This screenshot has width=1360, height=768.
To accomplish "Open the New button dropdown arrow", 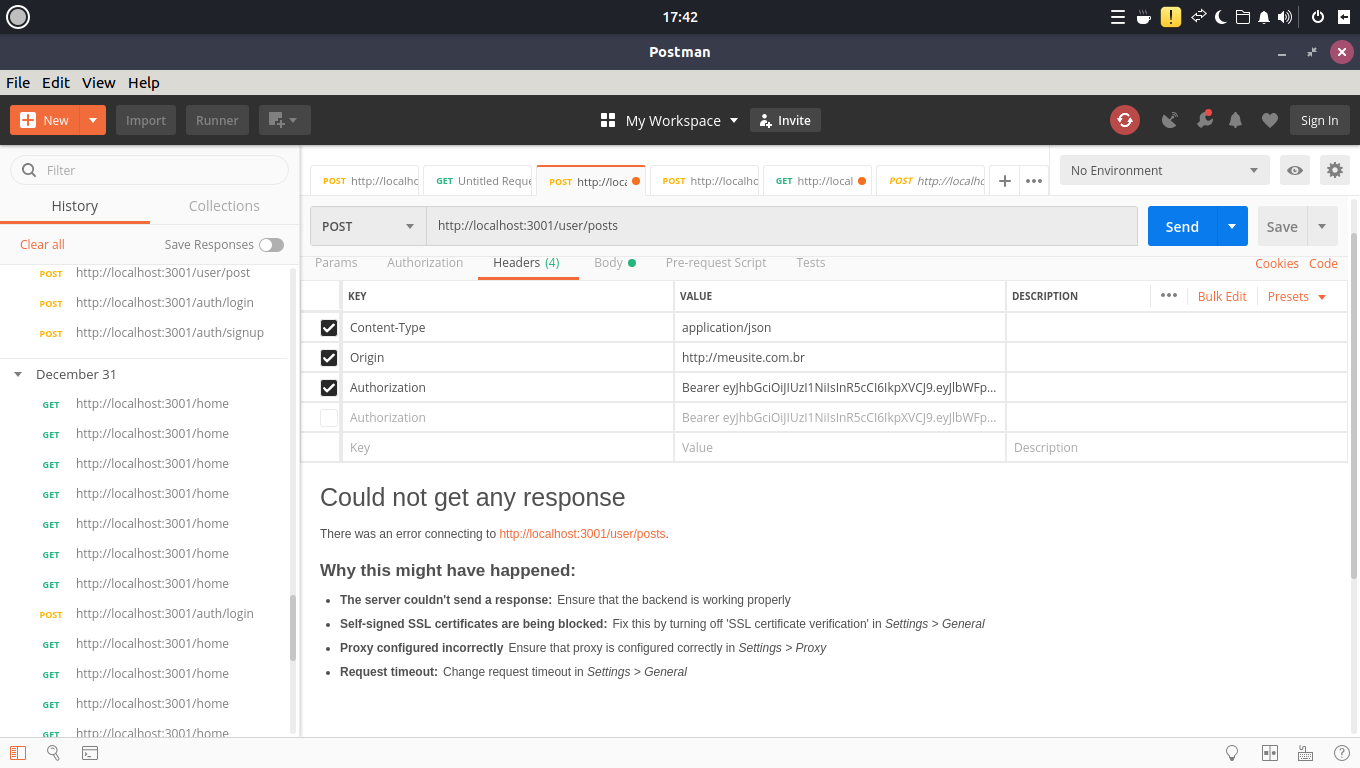I will click(x=93, y=120).
